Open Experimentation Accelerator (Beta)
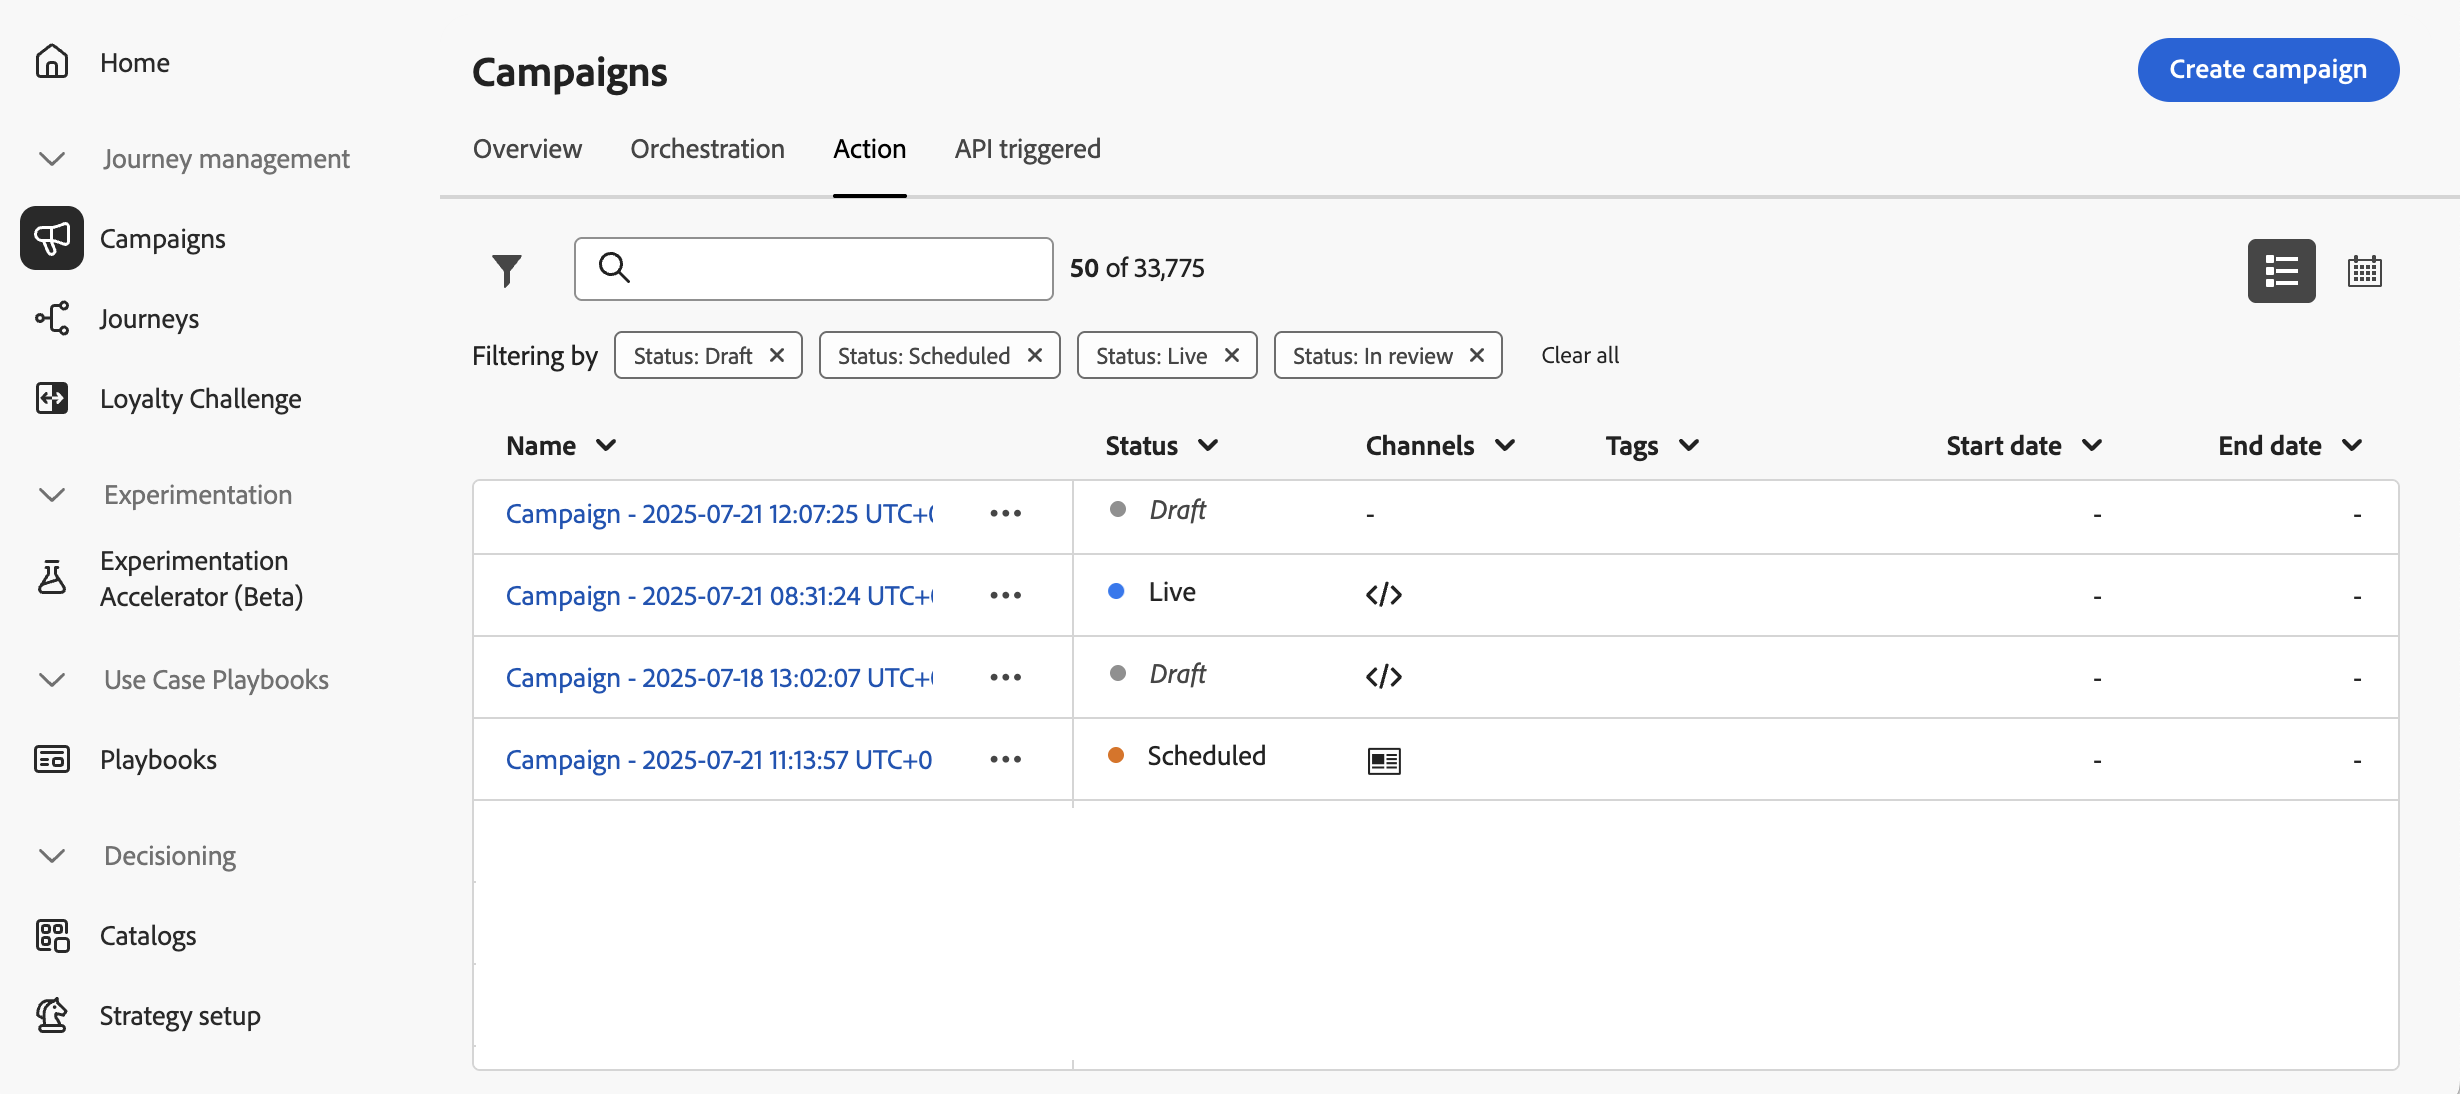2460x1094 pixels. pos(200,579)
